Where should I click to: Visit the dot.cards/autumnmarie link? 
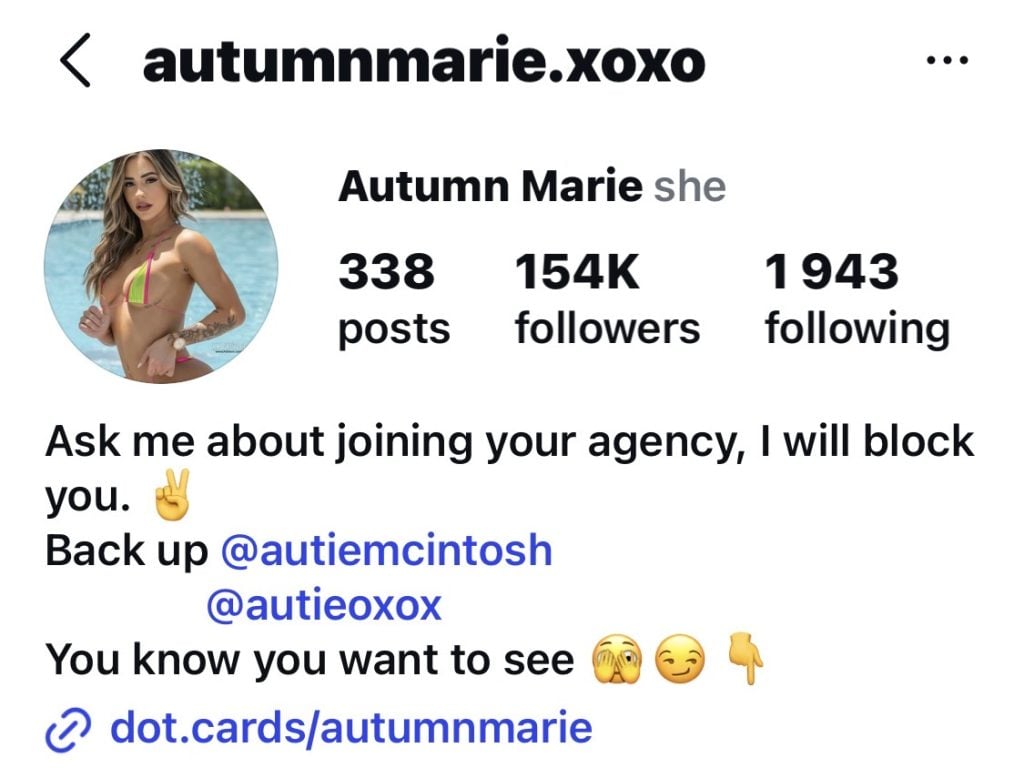tap(351, 728)
